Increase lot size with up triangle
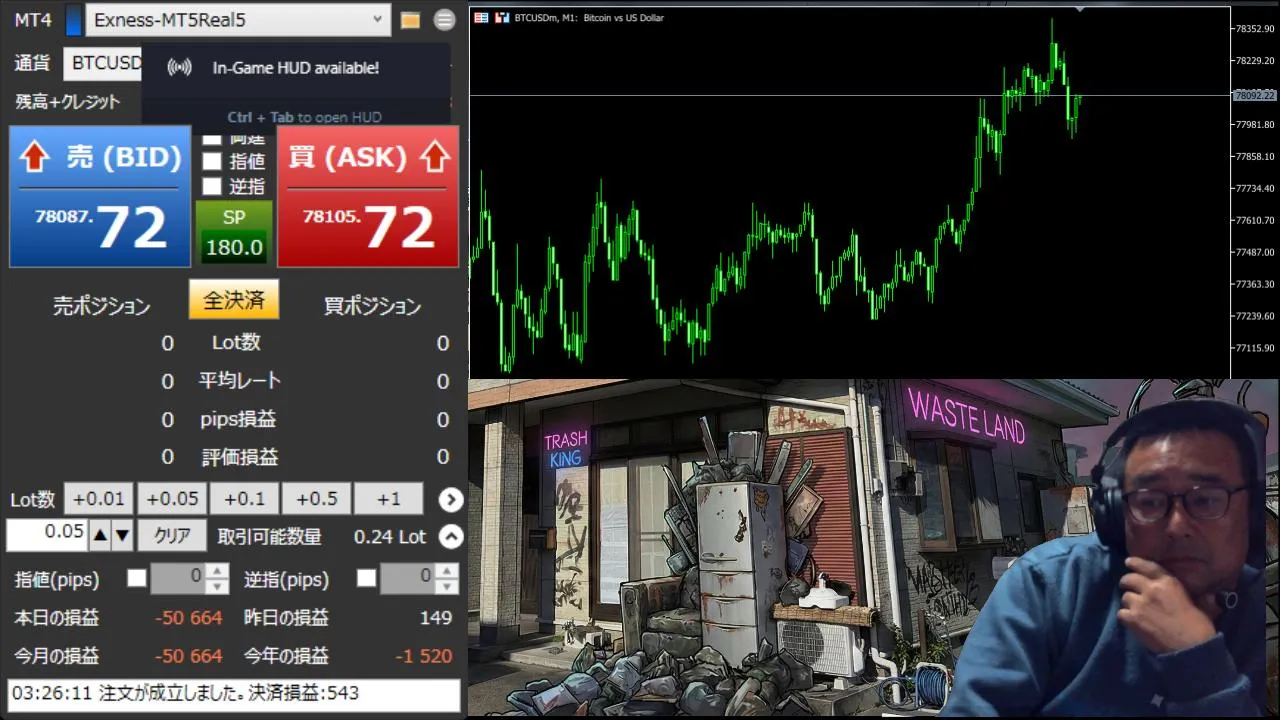 (100, 536)
